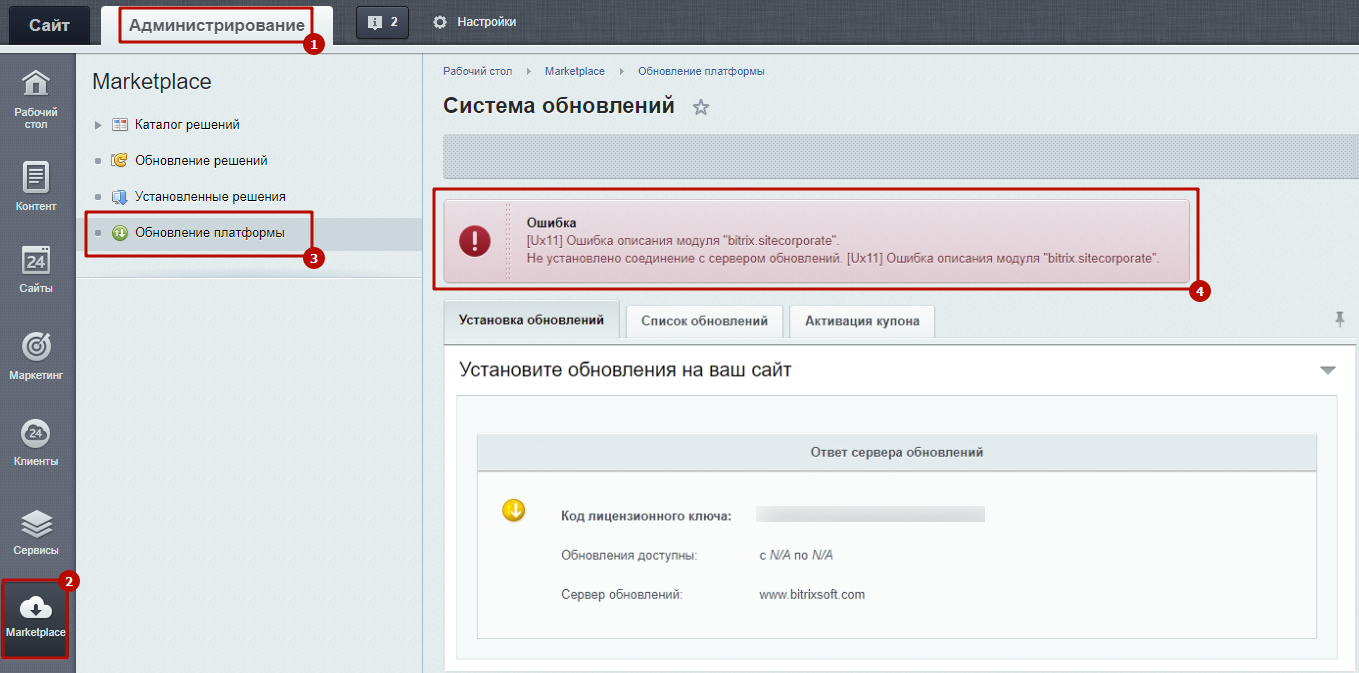Go to the Сайты sidebar section
Image resolution: width=1359 pixels, height=673 pixels.
(x=36, y=269)
